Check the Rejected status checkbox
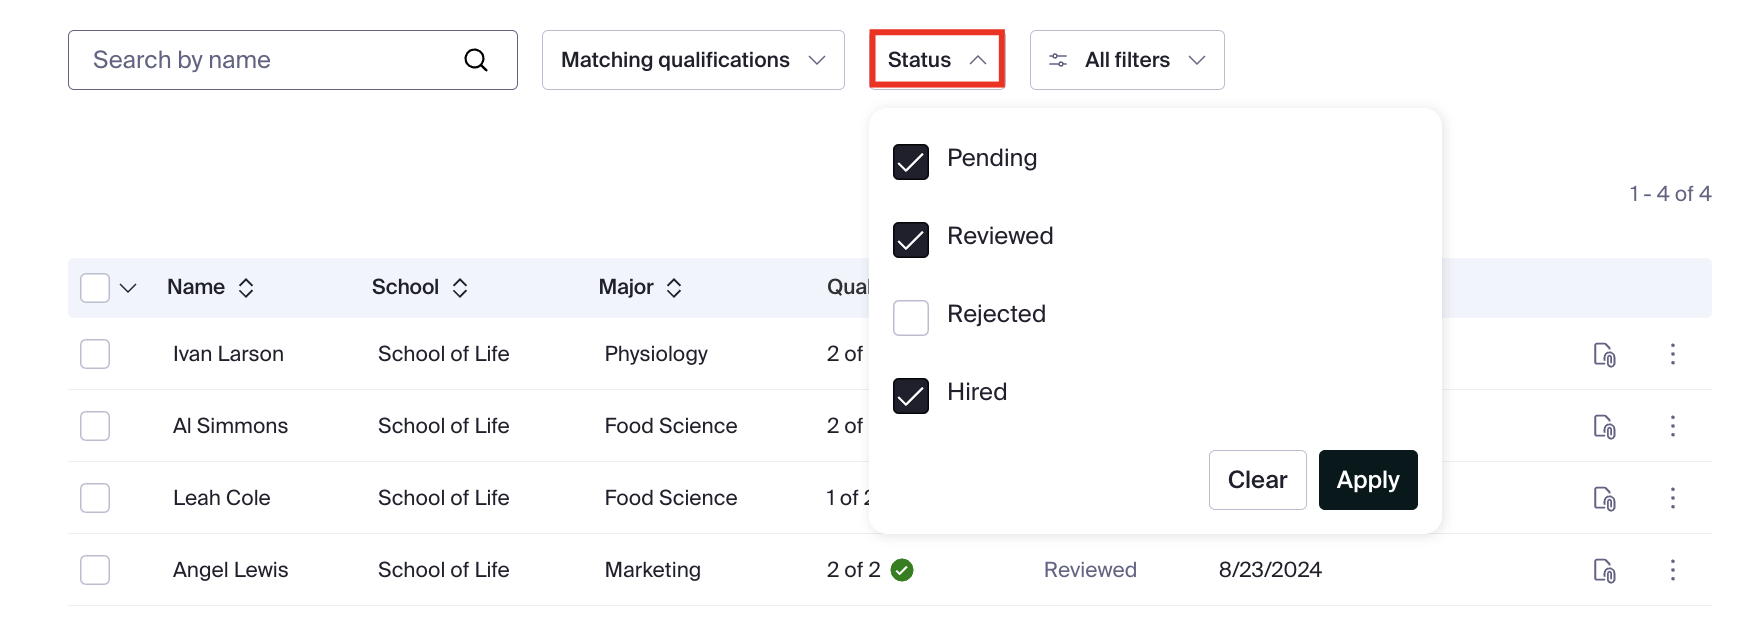The width and height of the screenshot is (1758, 624). [x=911, y=318]
